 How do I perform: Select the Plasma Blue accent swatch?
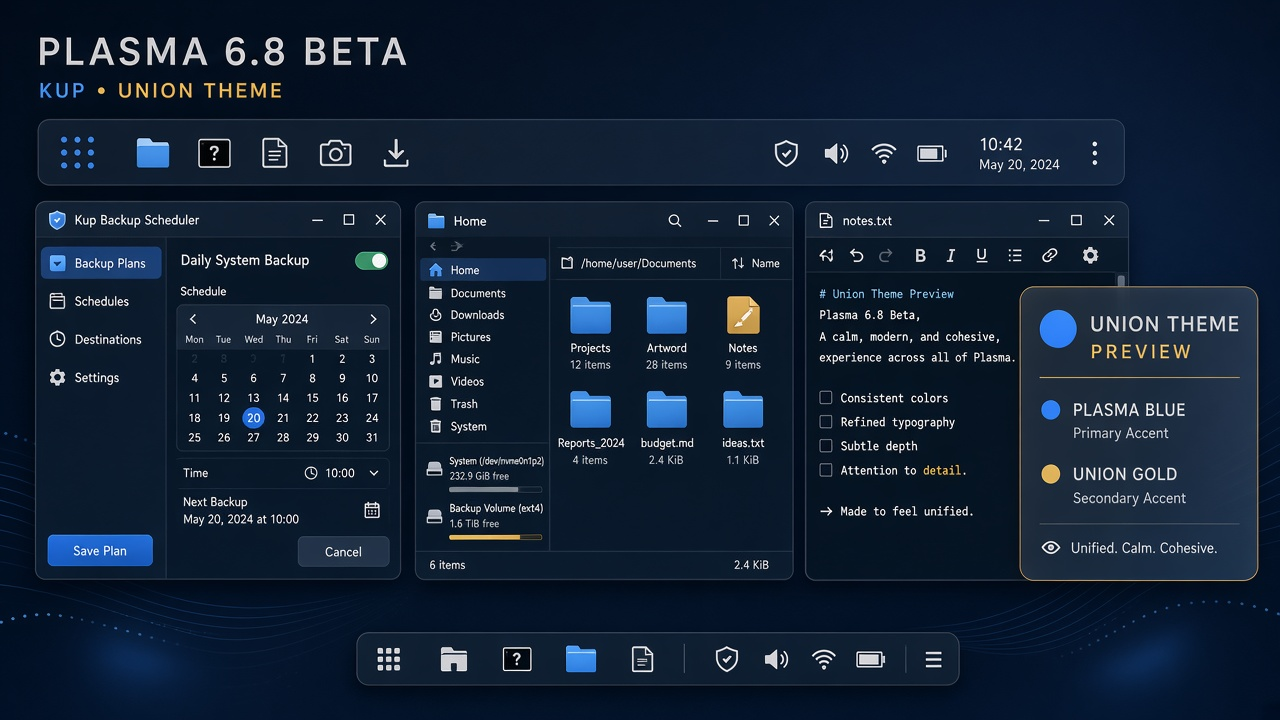[x=1050, y=410]
